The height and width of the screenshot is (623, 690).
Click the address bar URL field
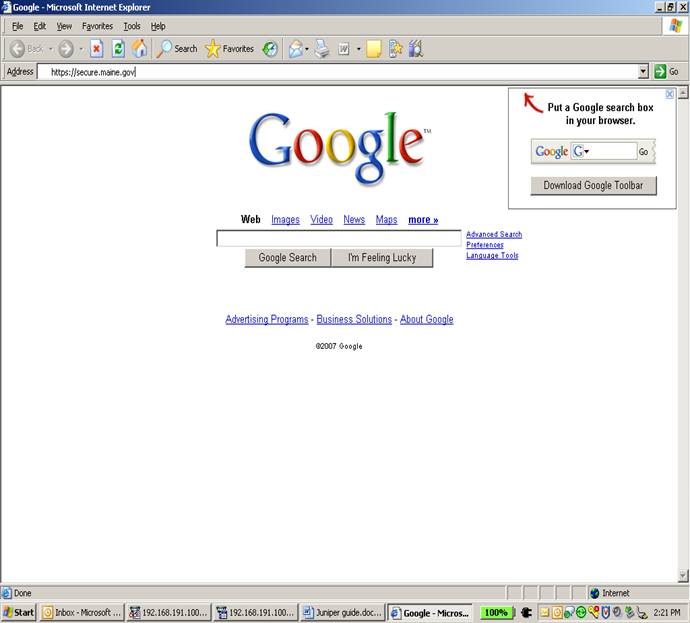338,72
